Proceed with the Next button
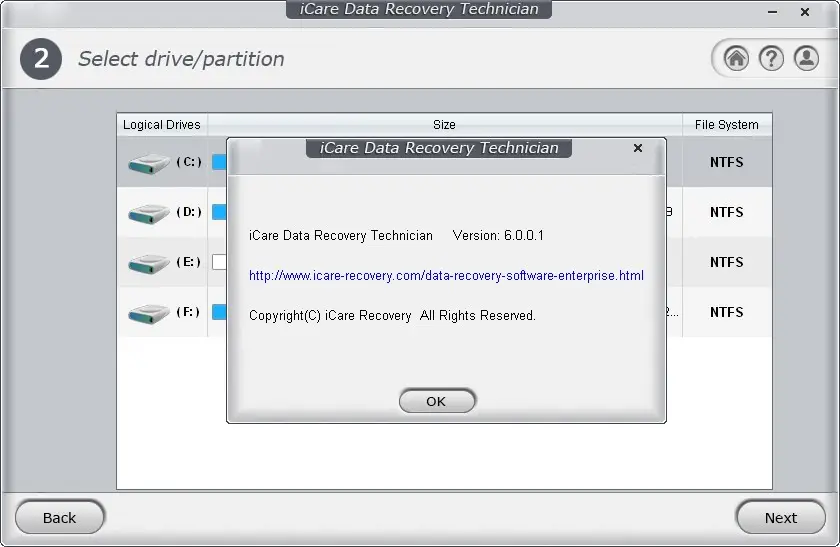The width and height of the screenshot is (840, 547). point(781,518)
